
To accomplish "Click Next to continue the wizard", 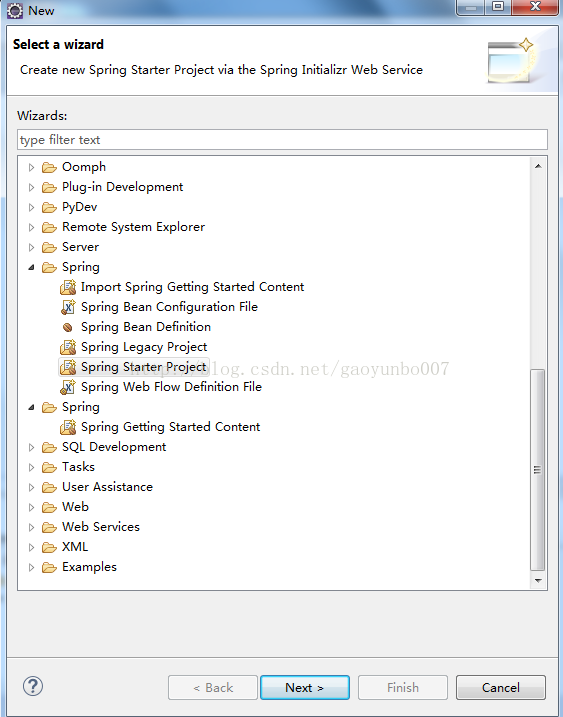I will pyautogui.click(x=305, y=687).
